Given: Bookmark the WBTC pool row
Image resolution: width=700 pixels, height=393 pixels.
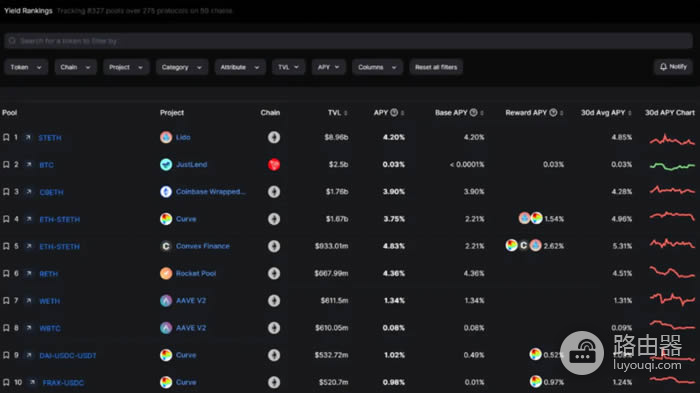Looking at the screenshot, I should [6, 328].
